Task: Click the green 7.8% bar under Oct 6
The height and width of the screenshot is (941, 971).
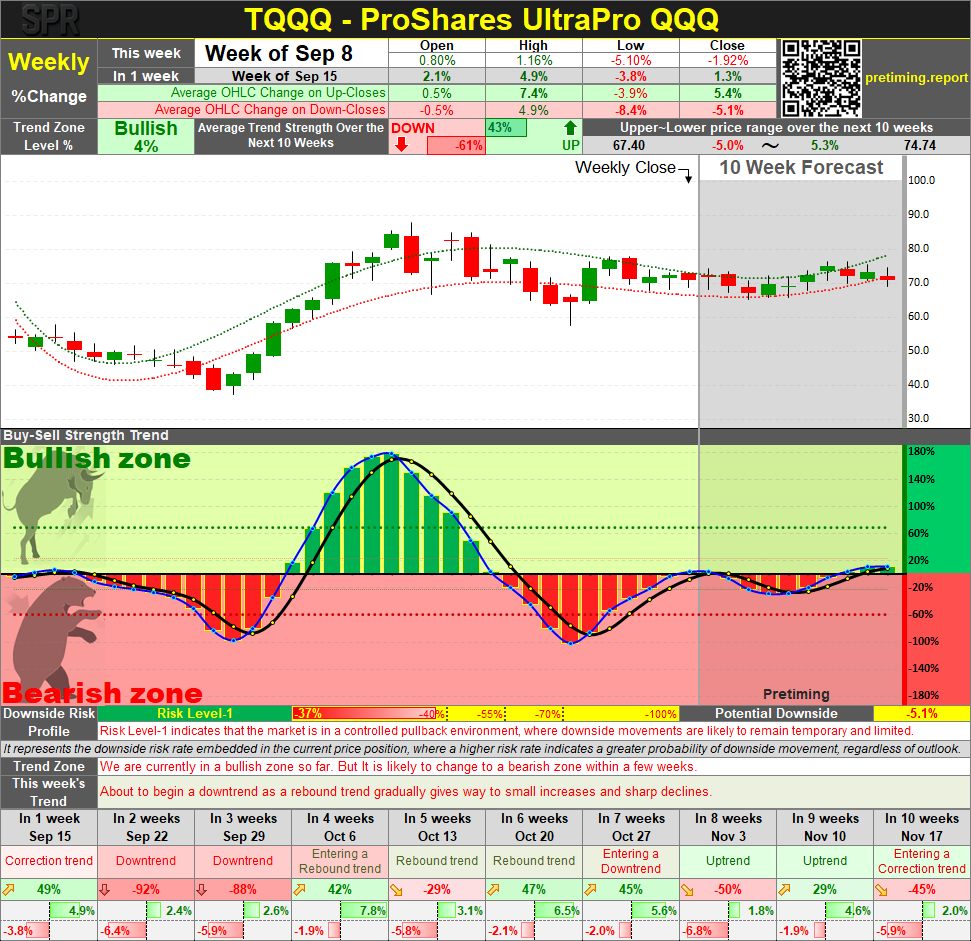Action: pos(364,911)
